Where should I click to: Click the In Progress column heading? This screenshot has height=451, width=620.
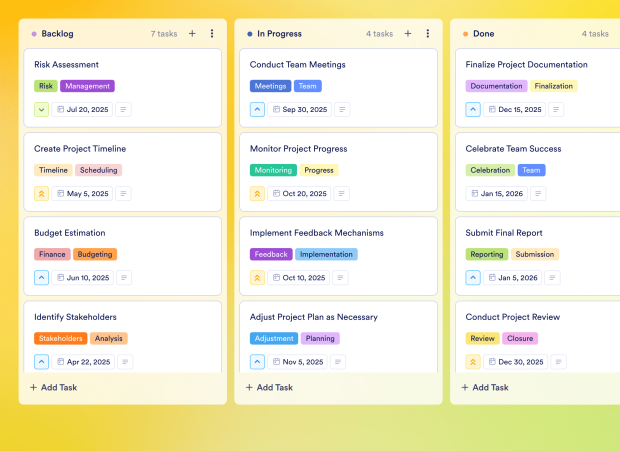(279, 34)
